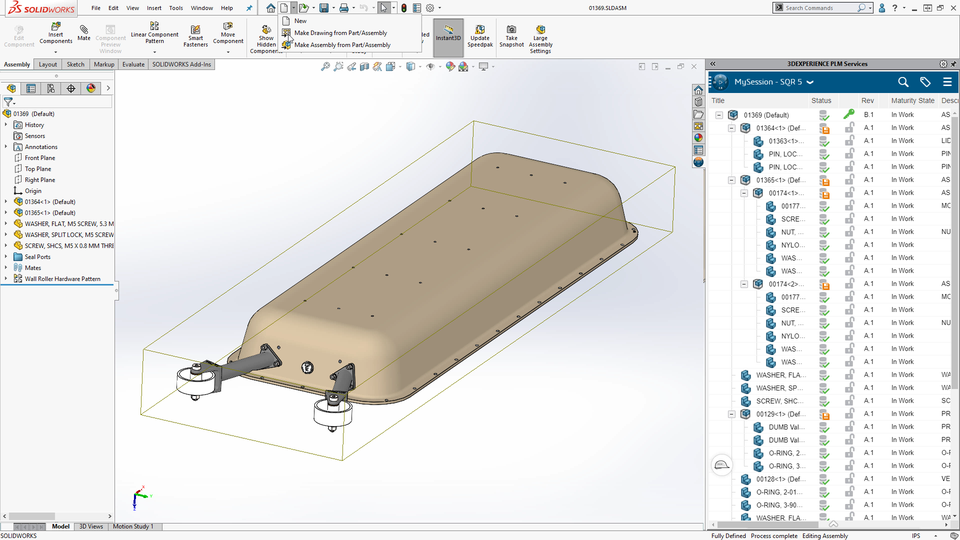The height and width of the screenshot is (540, 960).
Task: Click the tag icon in MySession panel
Action: point(925,81)
